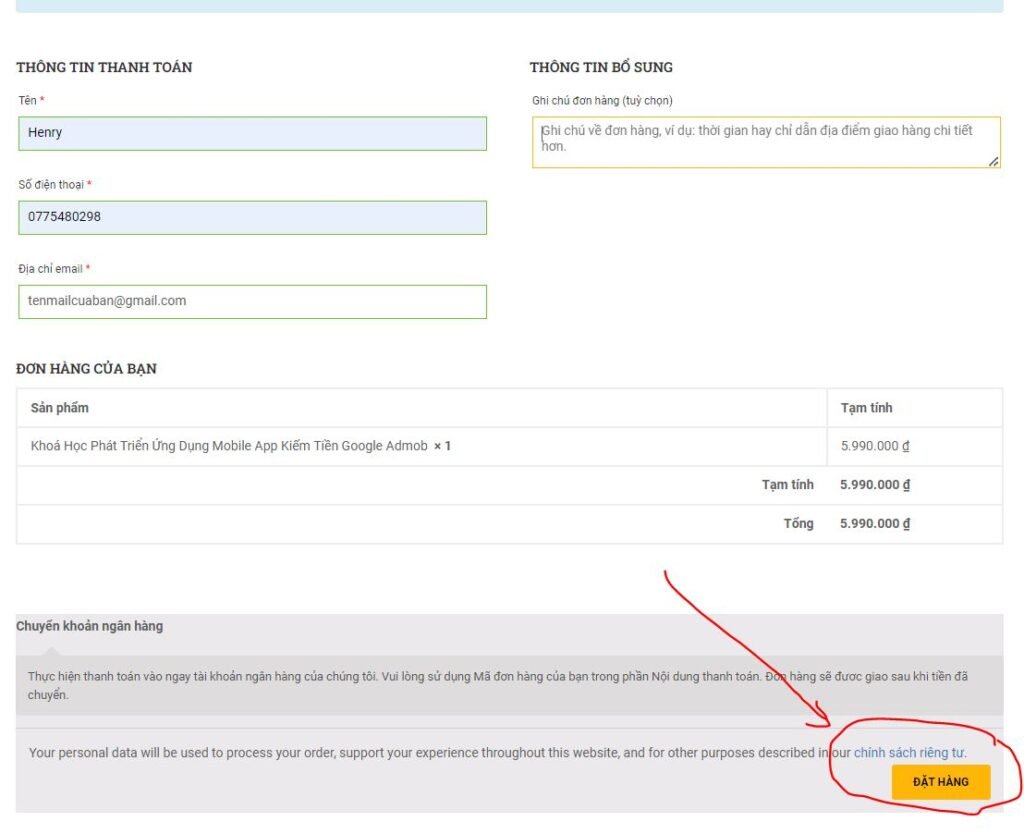Click the Địa chỉ email label
Screen dimensions: 1024x834
pos(51,269)
